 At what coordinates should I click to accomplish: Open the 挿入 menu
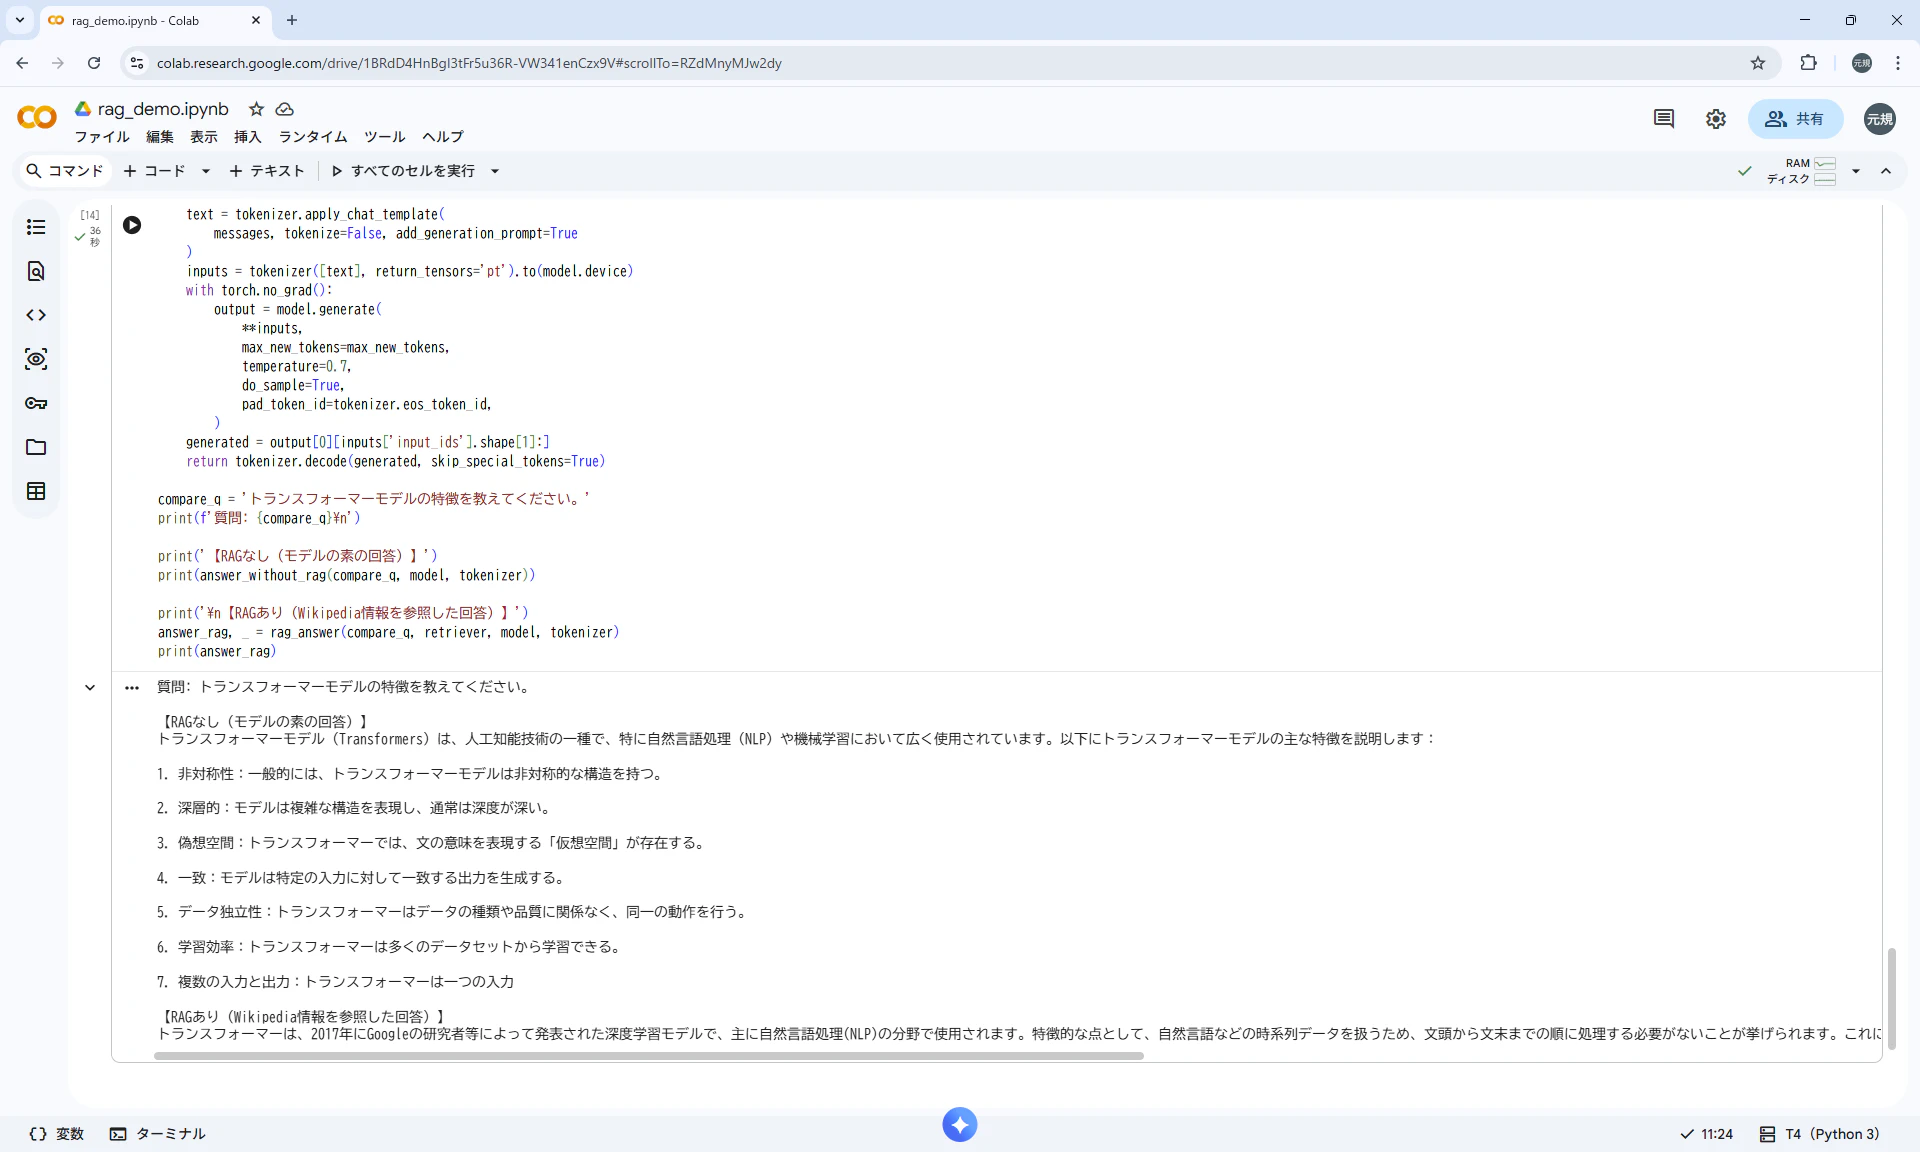click(247, 137)
